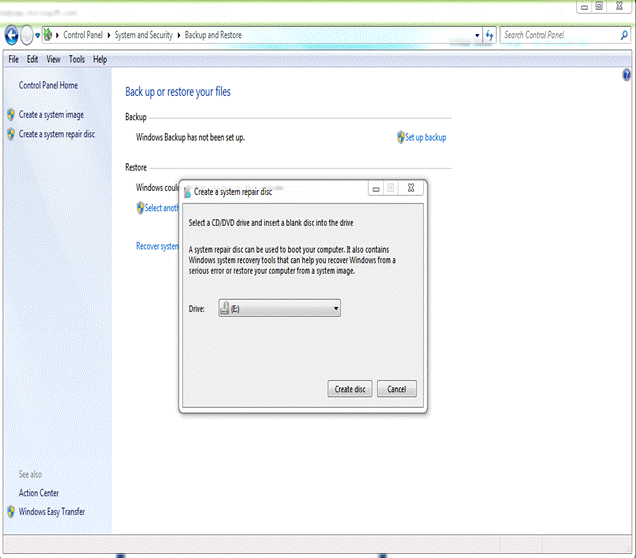The height and width of the screenshot is (558, 636).
Task: Click Create a system image link
Action: (51, 115)
